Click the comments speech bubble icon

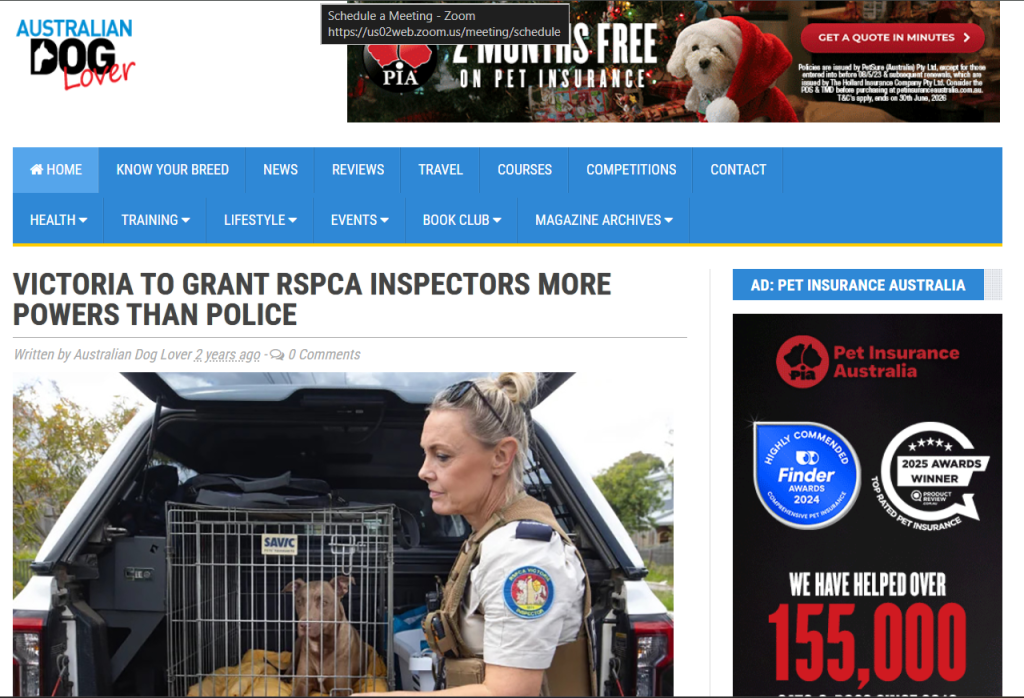click(x=277, y=355)
